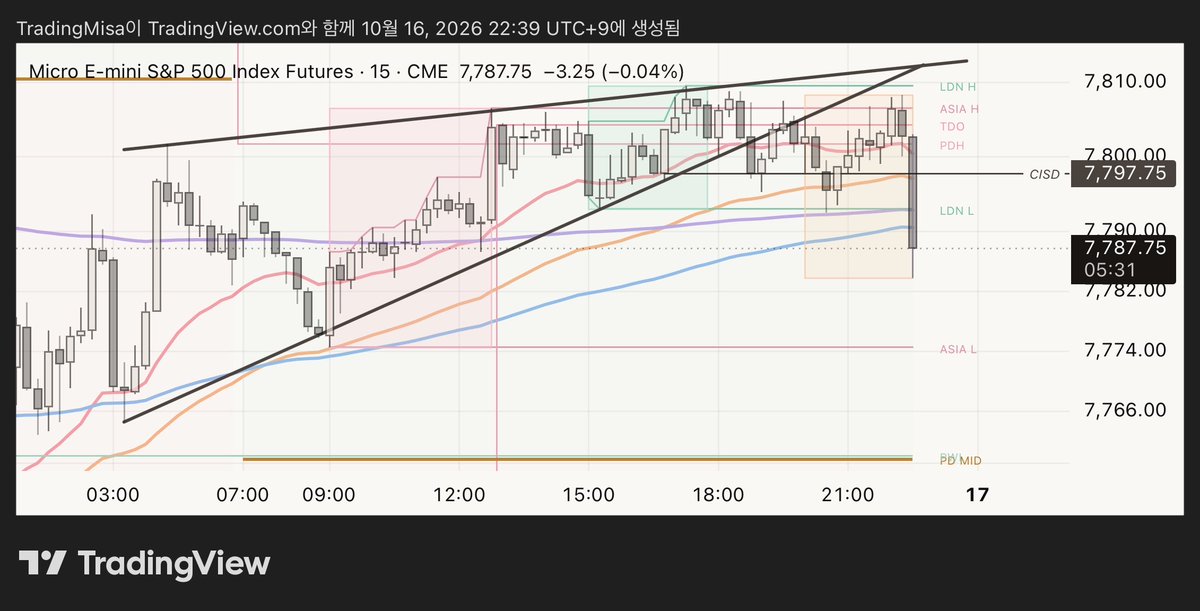1200x611 pixels.
Task: Click the LDN H level label
Action: (x=958, y=88)
